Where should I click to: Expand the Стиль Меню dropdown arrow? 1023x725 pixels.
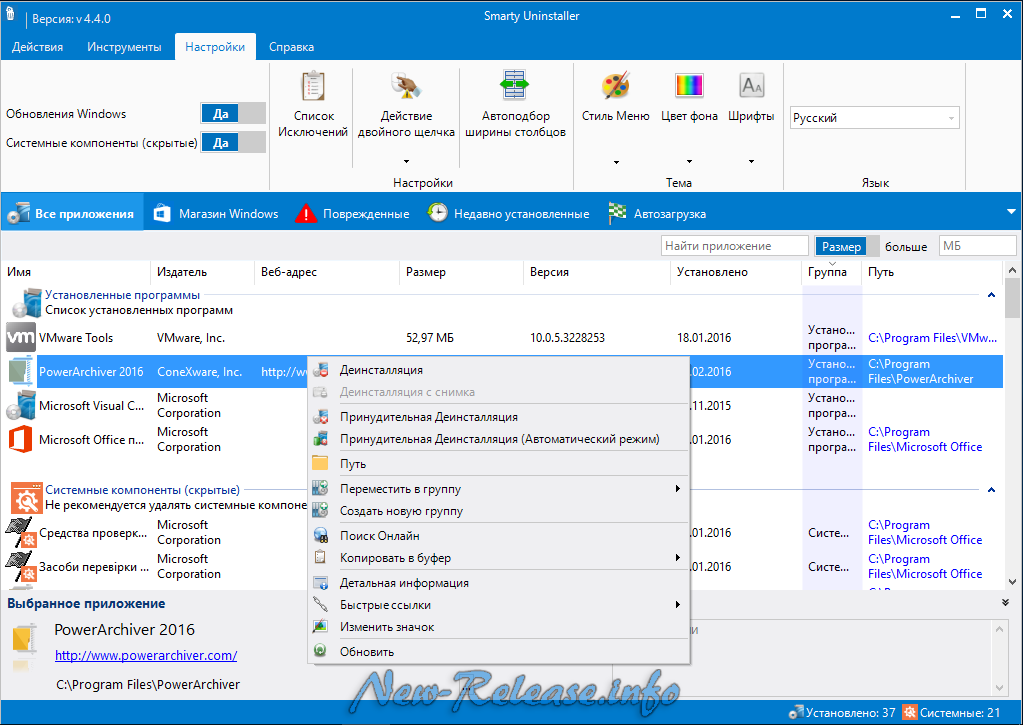coord(616,162)
